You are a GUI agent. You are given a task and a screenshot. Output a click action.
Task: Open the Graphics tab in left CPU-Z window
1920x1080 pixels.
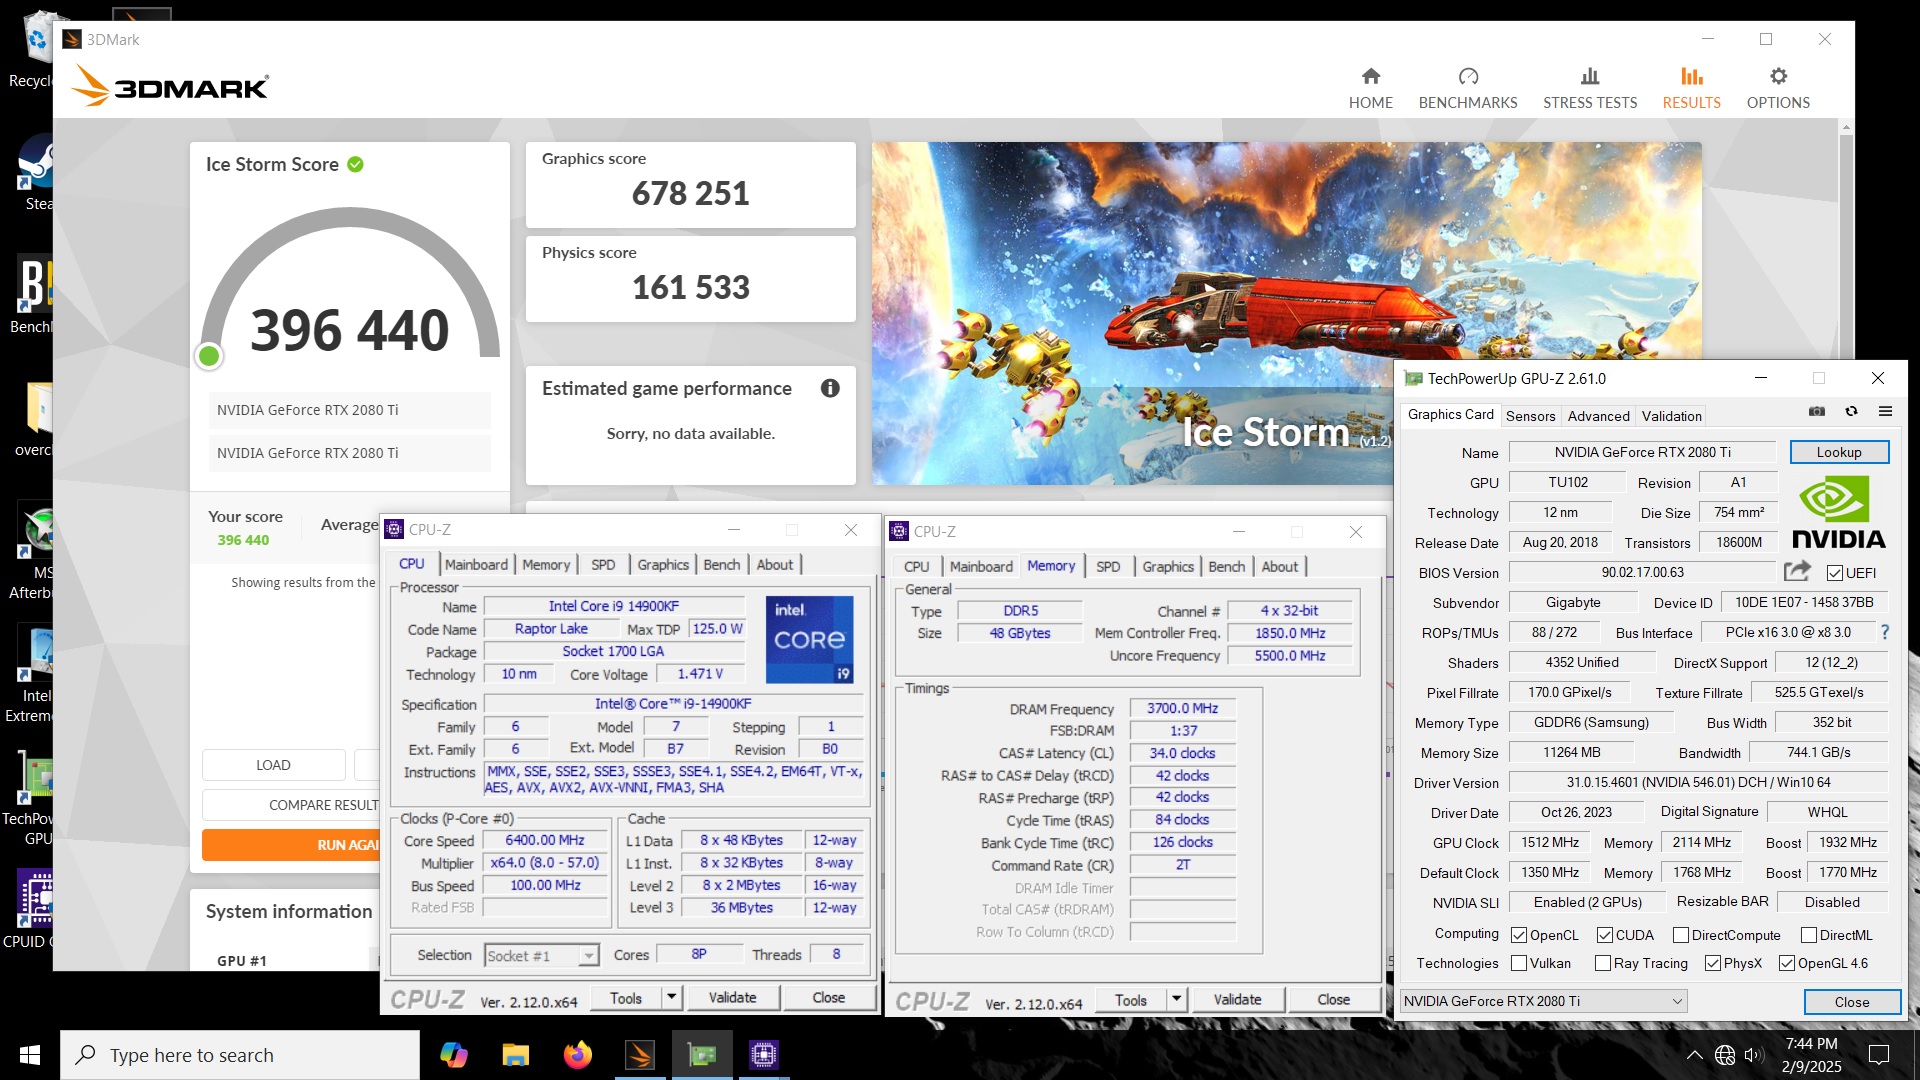[x=663, y=564]
